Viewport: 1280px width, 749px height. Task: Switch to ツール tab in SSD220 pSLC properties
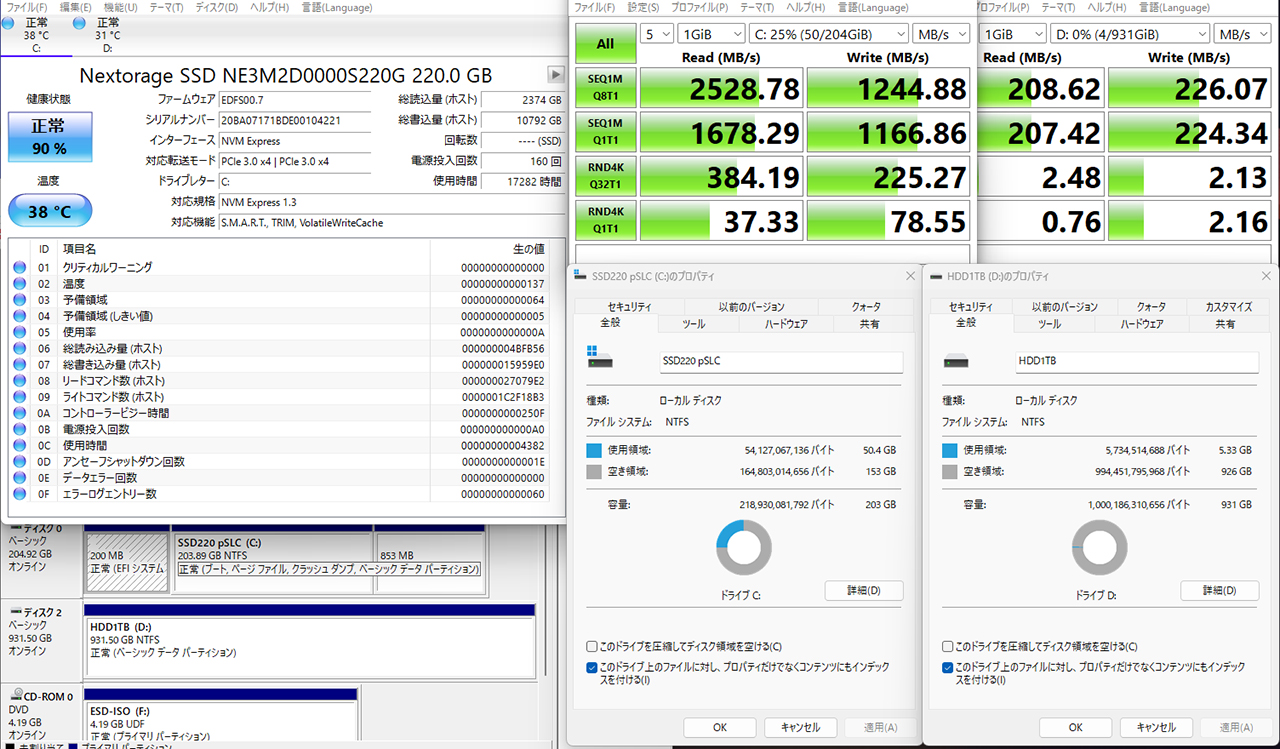pyautogui.click(x=693, y=324)
